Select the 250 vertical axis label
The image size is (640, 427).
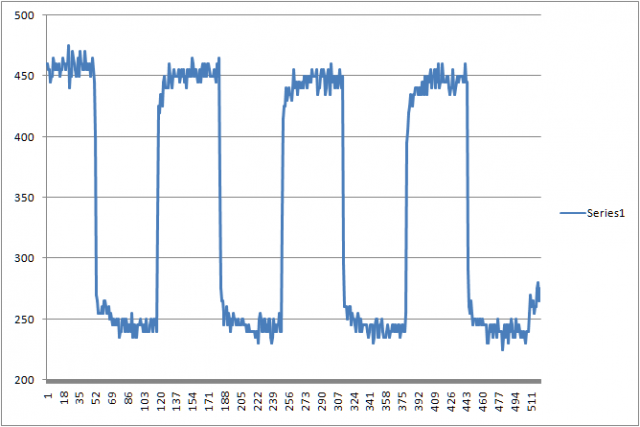coord(24,320)
